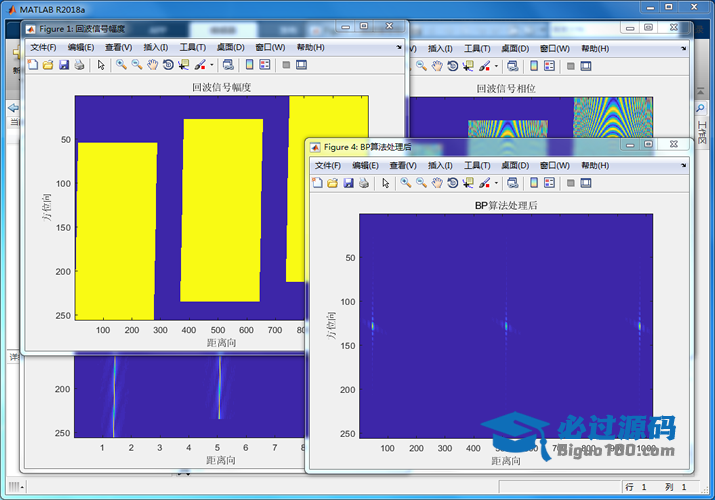
Task: Click dock arrow at Figure 4 menu bar's right end
Action: click(x=684, y=165)
